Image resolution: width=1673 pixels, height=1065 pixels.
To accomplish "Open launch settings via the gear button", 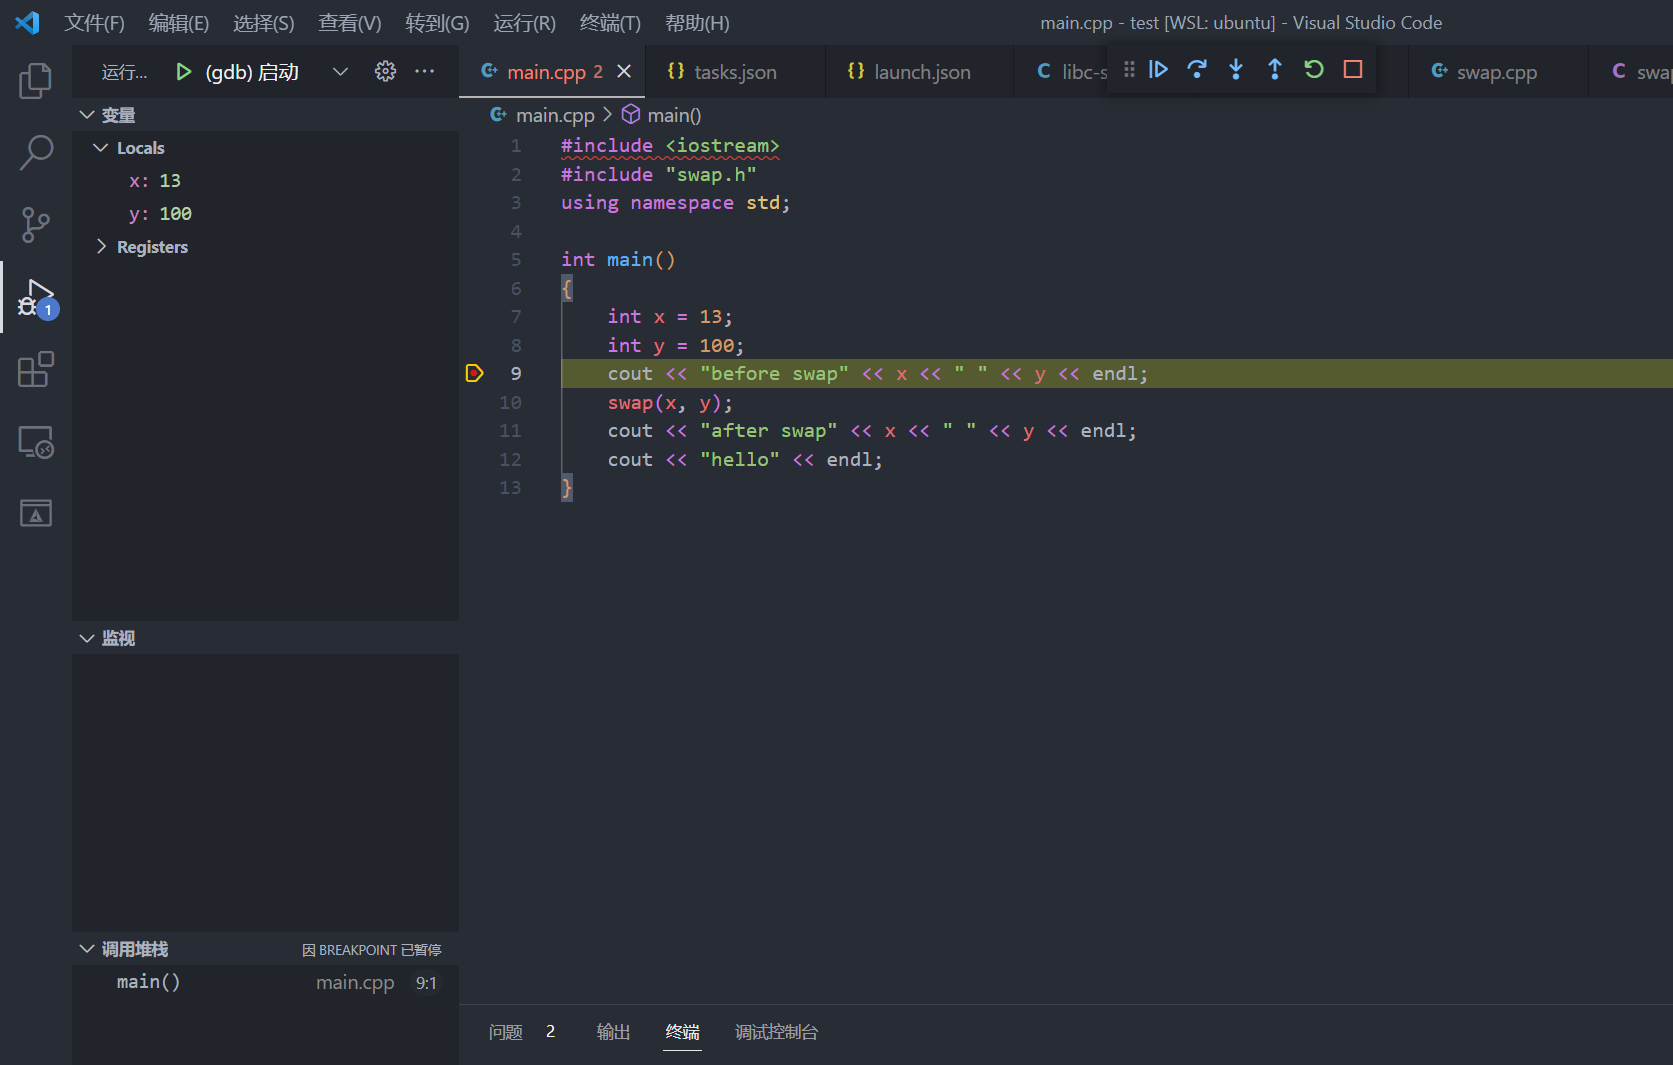I will click(385, 71).
